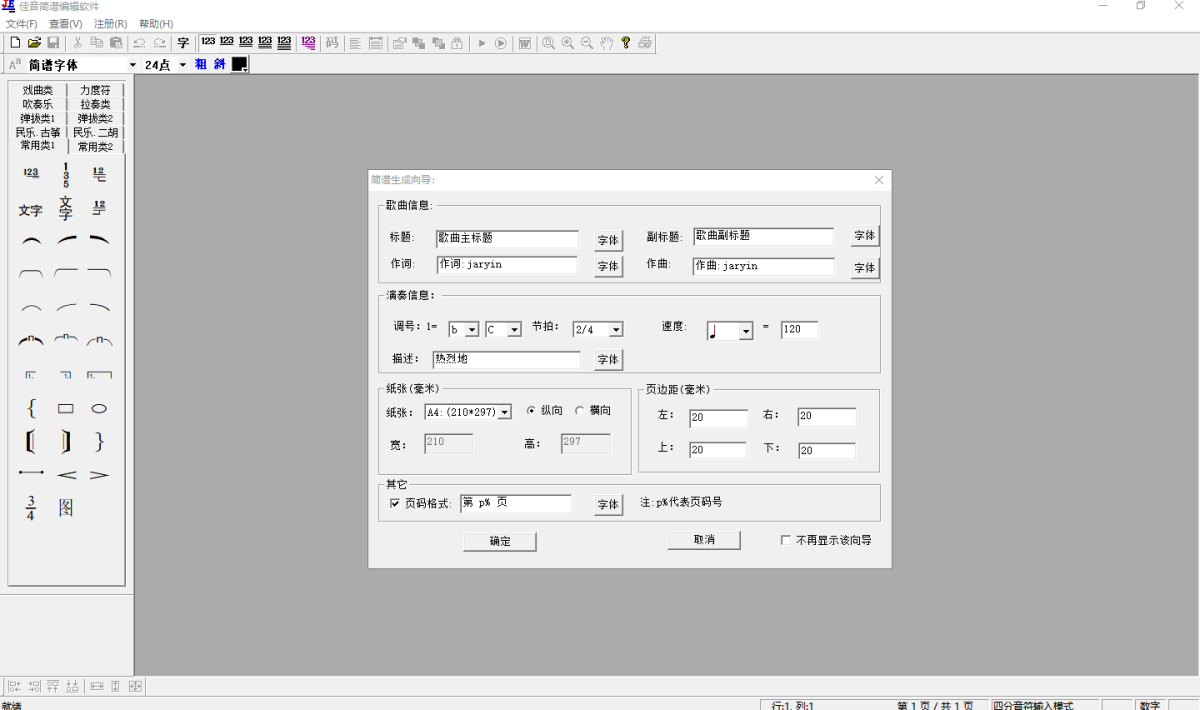Viewport: 1200px width, 710px height.
Task: Open the 文件(F) menu
Action: [22, 23]
